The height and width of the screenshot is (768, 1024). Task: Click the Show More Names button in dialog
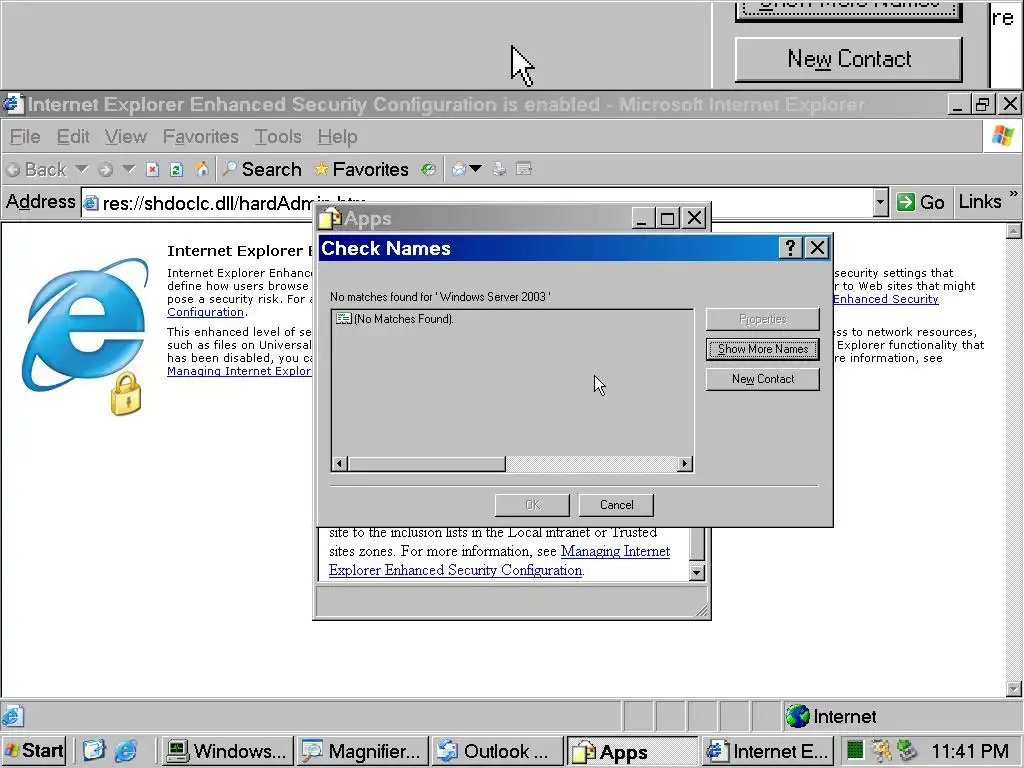[x=763, y=349]
